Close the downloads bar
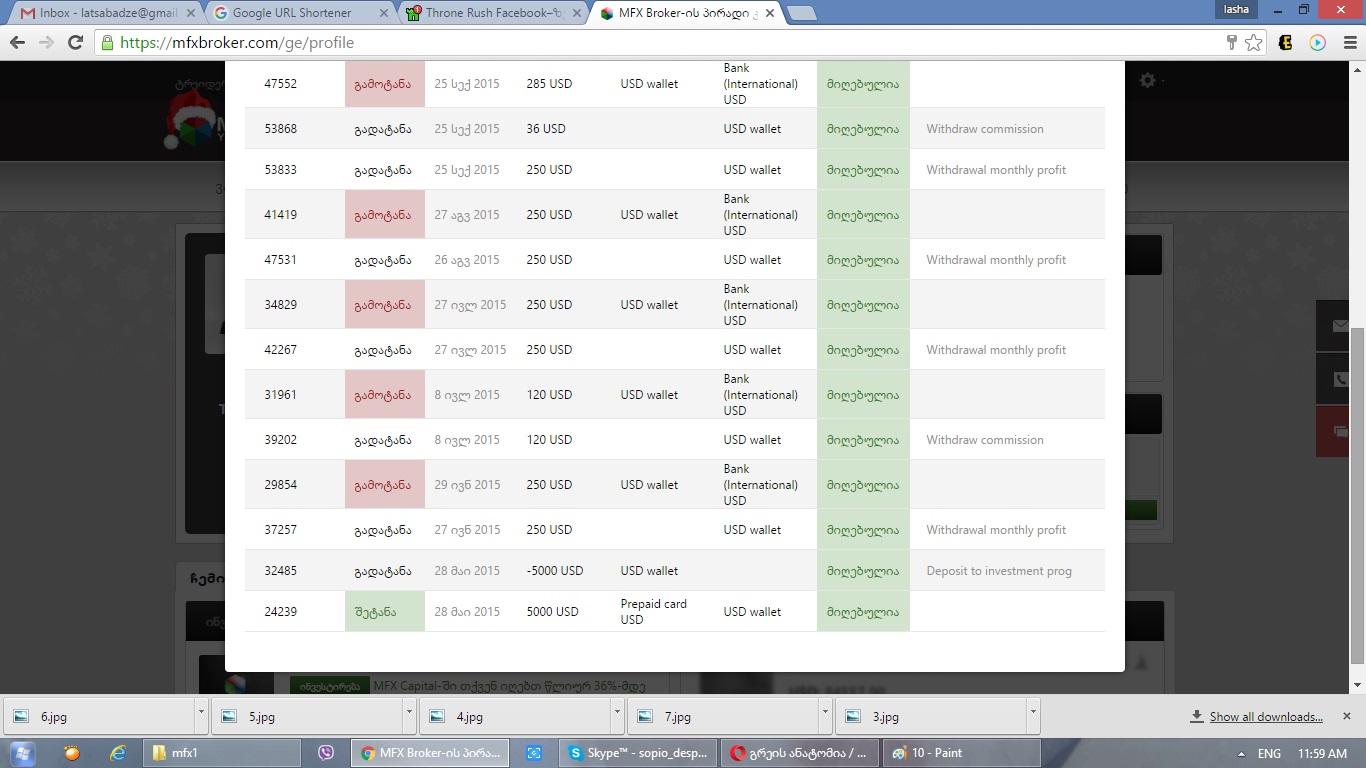The width and height of the screenshot is (1366, 768). (1347, 716)
